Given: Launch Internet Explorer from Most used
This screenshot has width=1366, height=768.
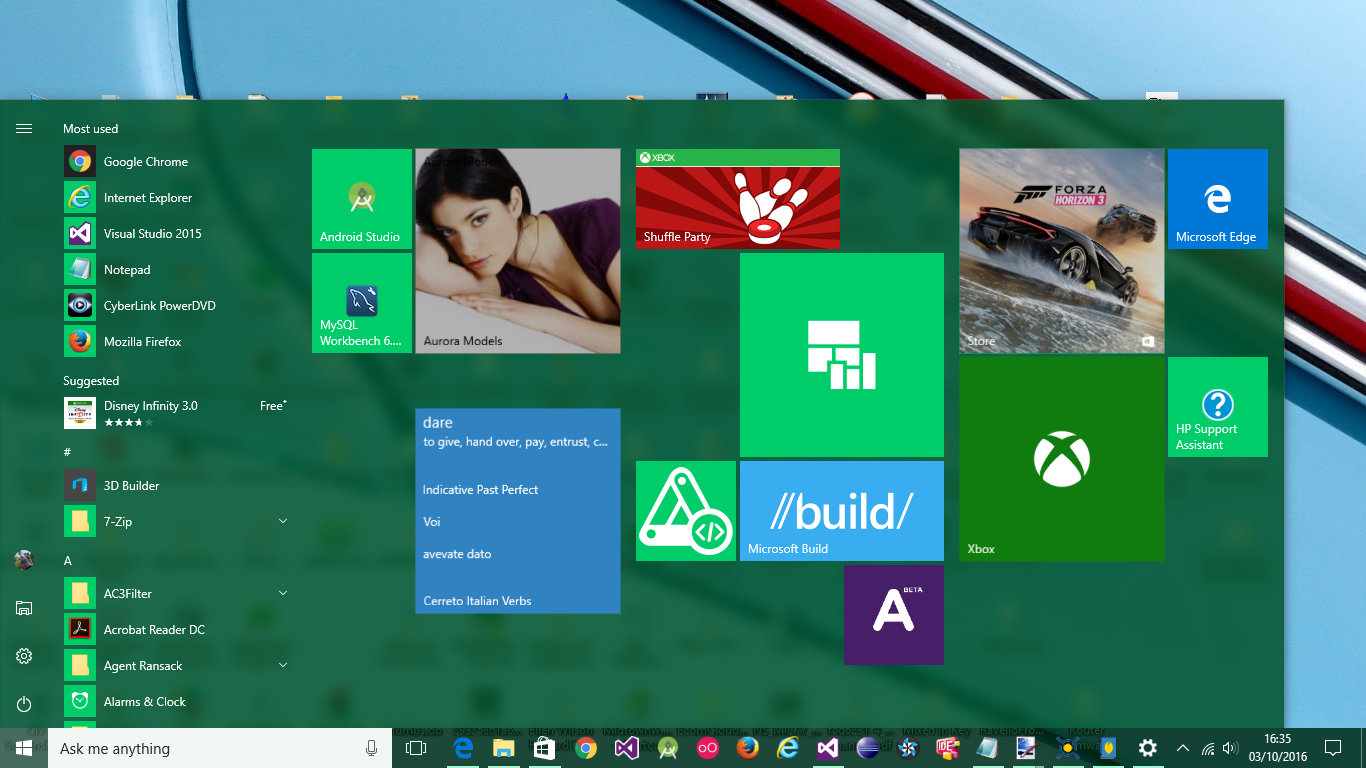Looking at the screenshot, I should (x=176, y=198).
